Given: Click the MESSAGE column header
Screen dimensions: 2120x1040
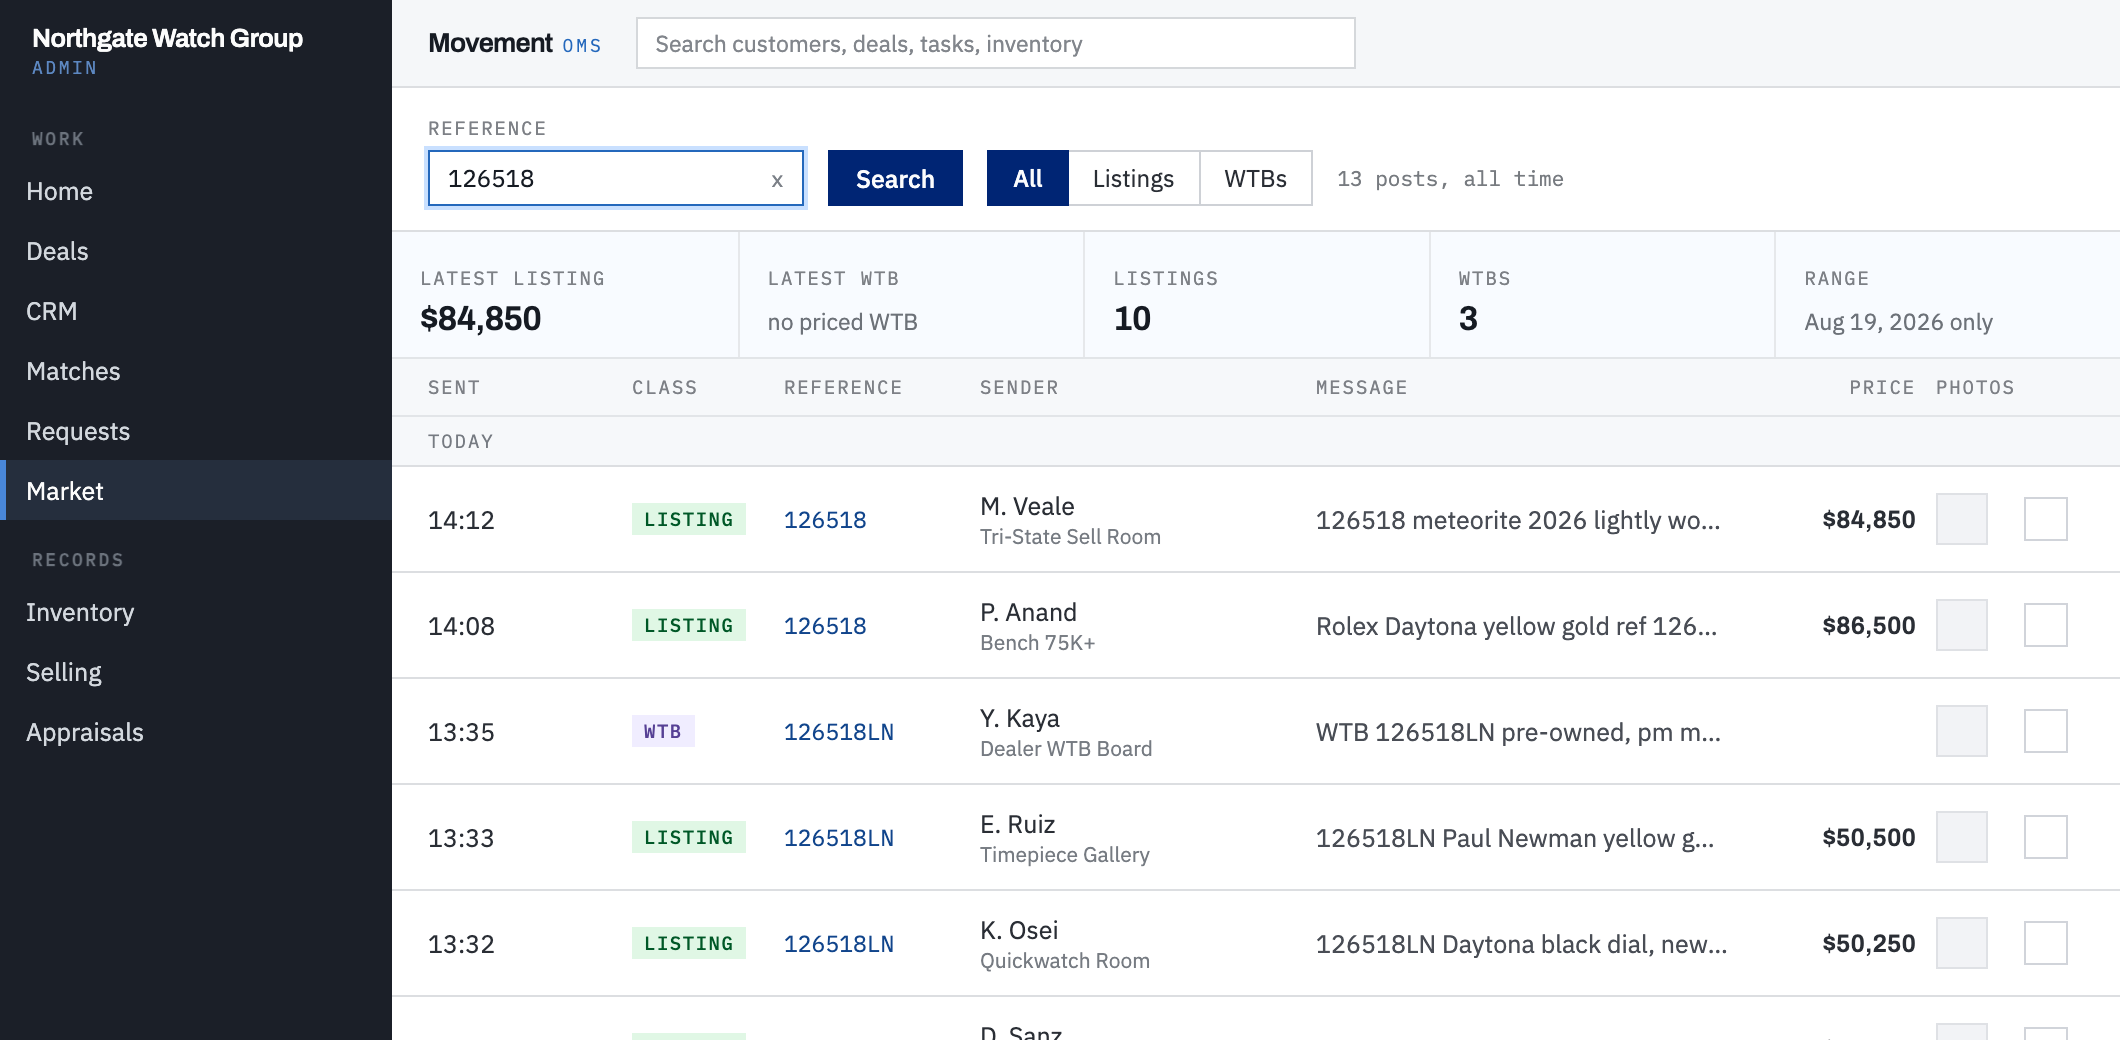Looking at the screenshot, I should pos(1361,387).
